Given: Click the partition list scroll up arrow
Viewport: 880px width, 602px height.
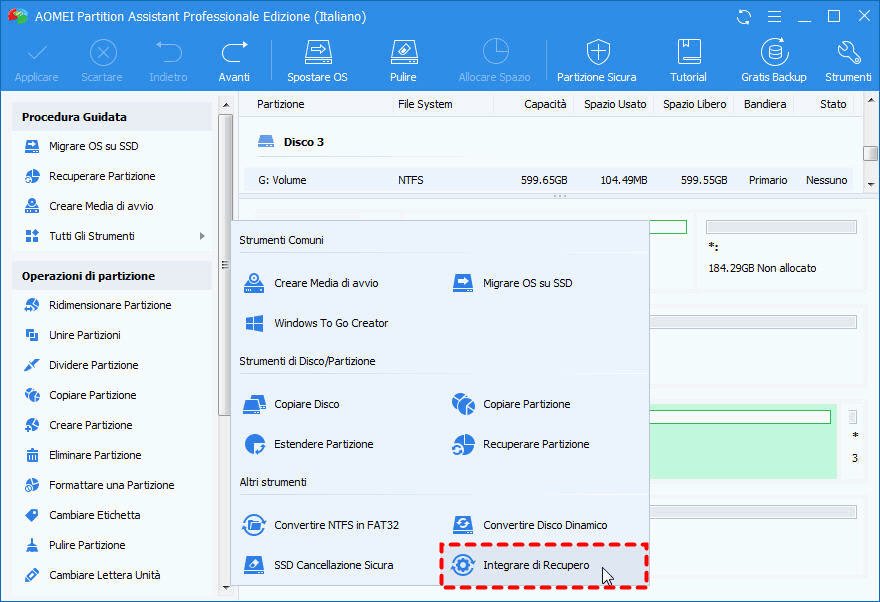Looking at the screenshot, I should (x=870, y=101).
